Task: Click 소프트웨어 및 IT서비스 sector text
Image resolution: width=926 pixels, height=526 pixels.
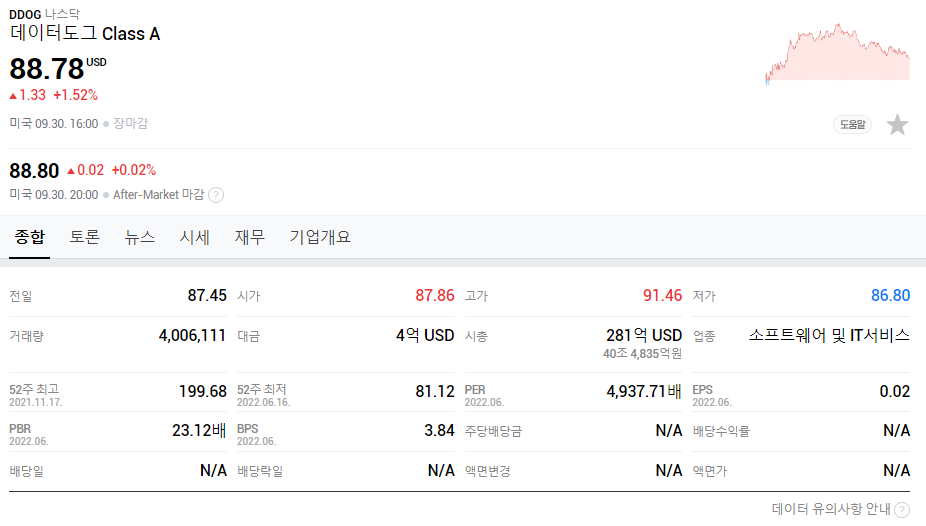Action: pos(829,335)
